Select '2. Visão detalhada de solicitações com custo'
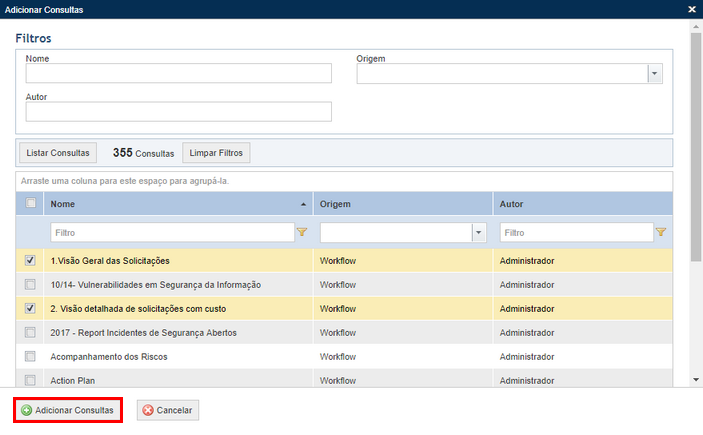The height and width of the screenshot is (435, 703). pos(138,309)
